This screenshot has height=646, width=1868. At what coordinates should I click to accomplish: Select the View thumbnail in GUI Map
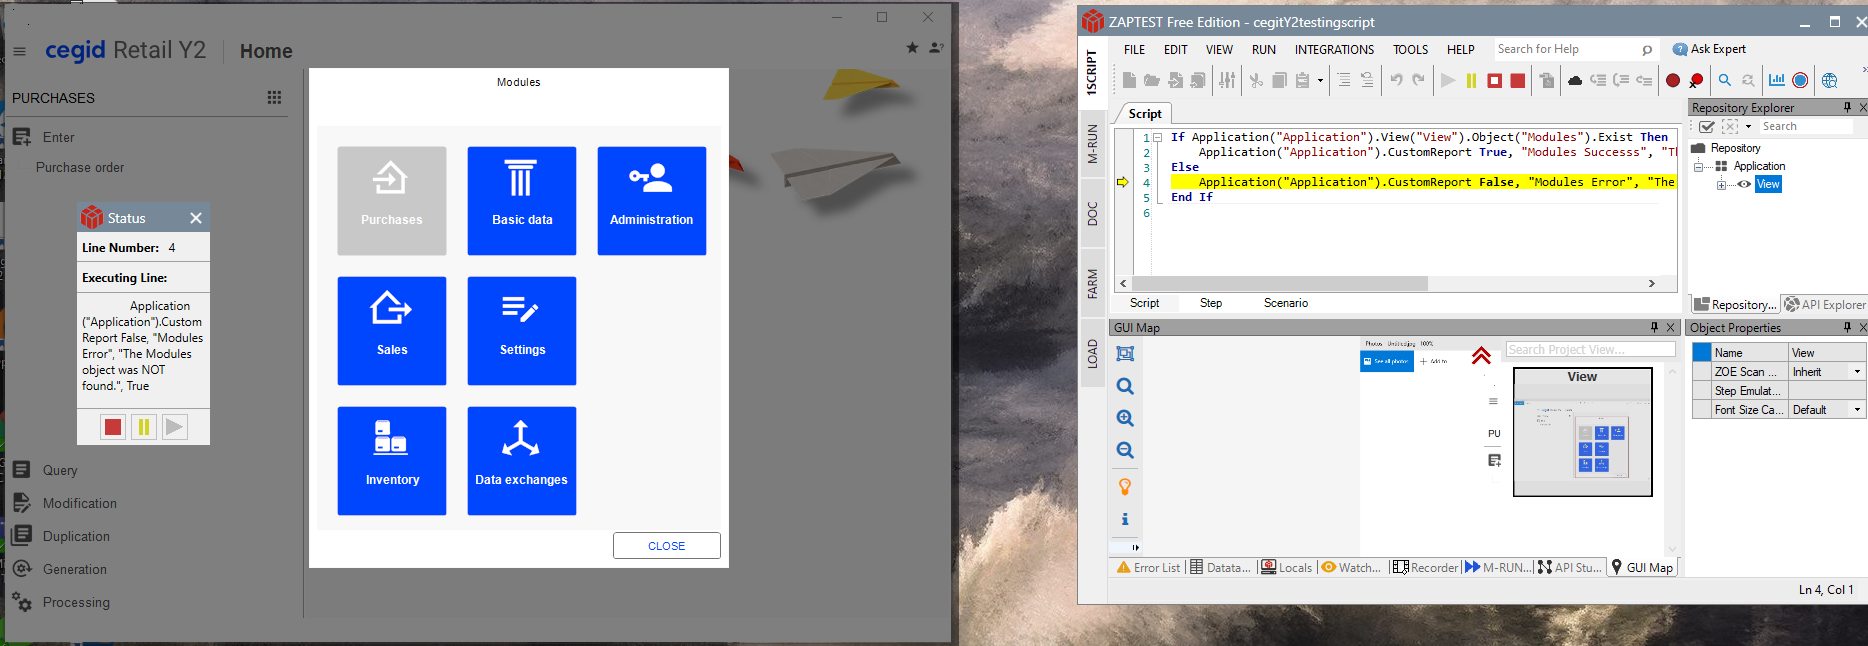(1582, 432)
